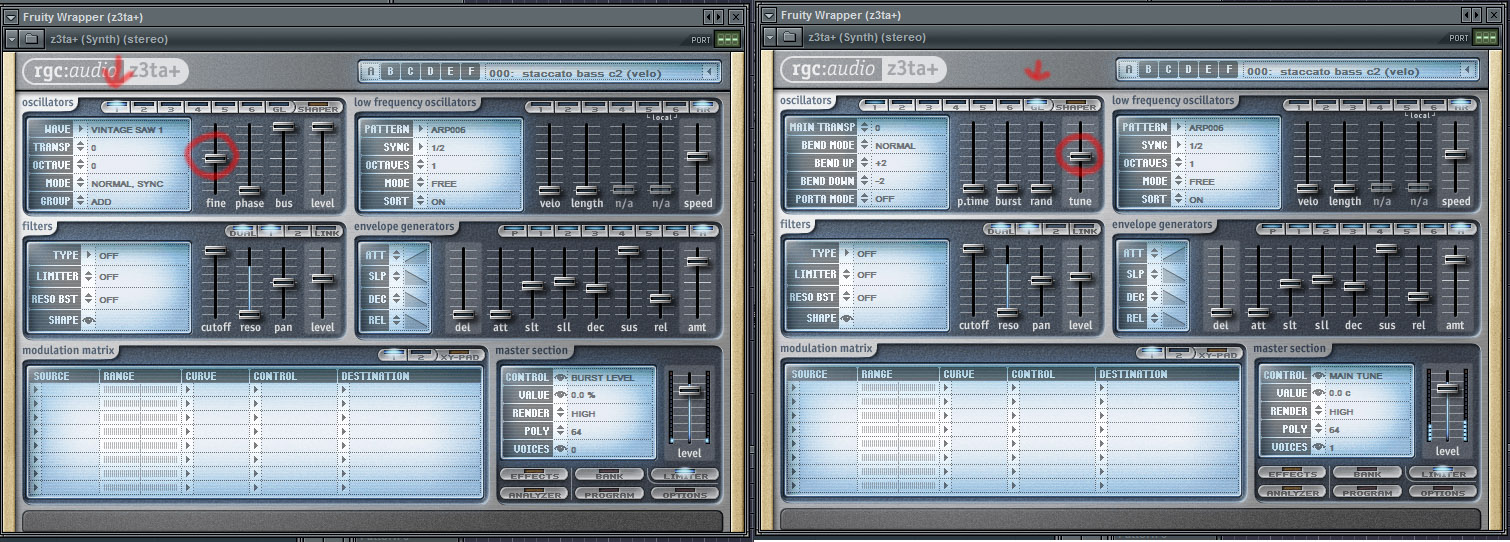Image resolution: width=1510 pixels, height=542 pixels.
Task: Select oscillator tab 1 in the right window
Action: 874,106
